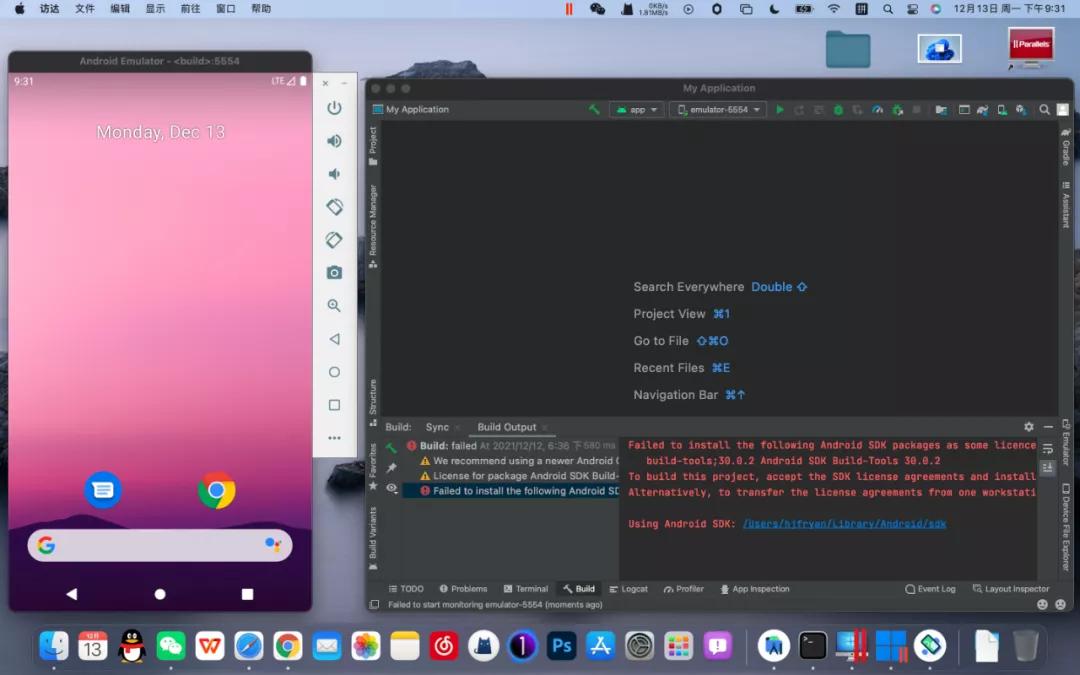Viewport: 1080px width, 675px height.
Task: Toggle the message filter eye in Build panel
Action: tap(393, 488)
